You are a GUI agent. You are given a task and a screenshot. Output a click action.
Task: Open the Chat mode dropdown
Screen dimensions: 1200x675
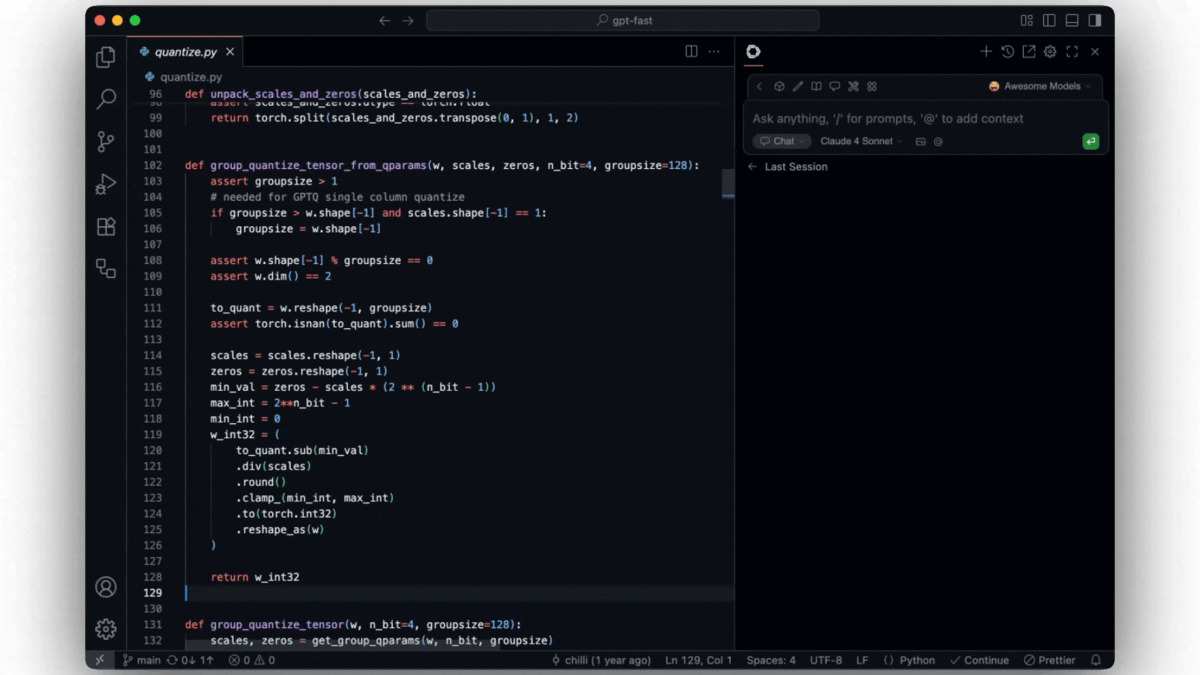[782, 141]
